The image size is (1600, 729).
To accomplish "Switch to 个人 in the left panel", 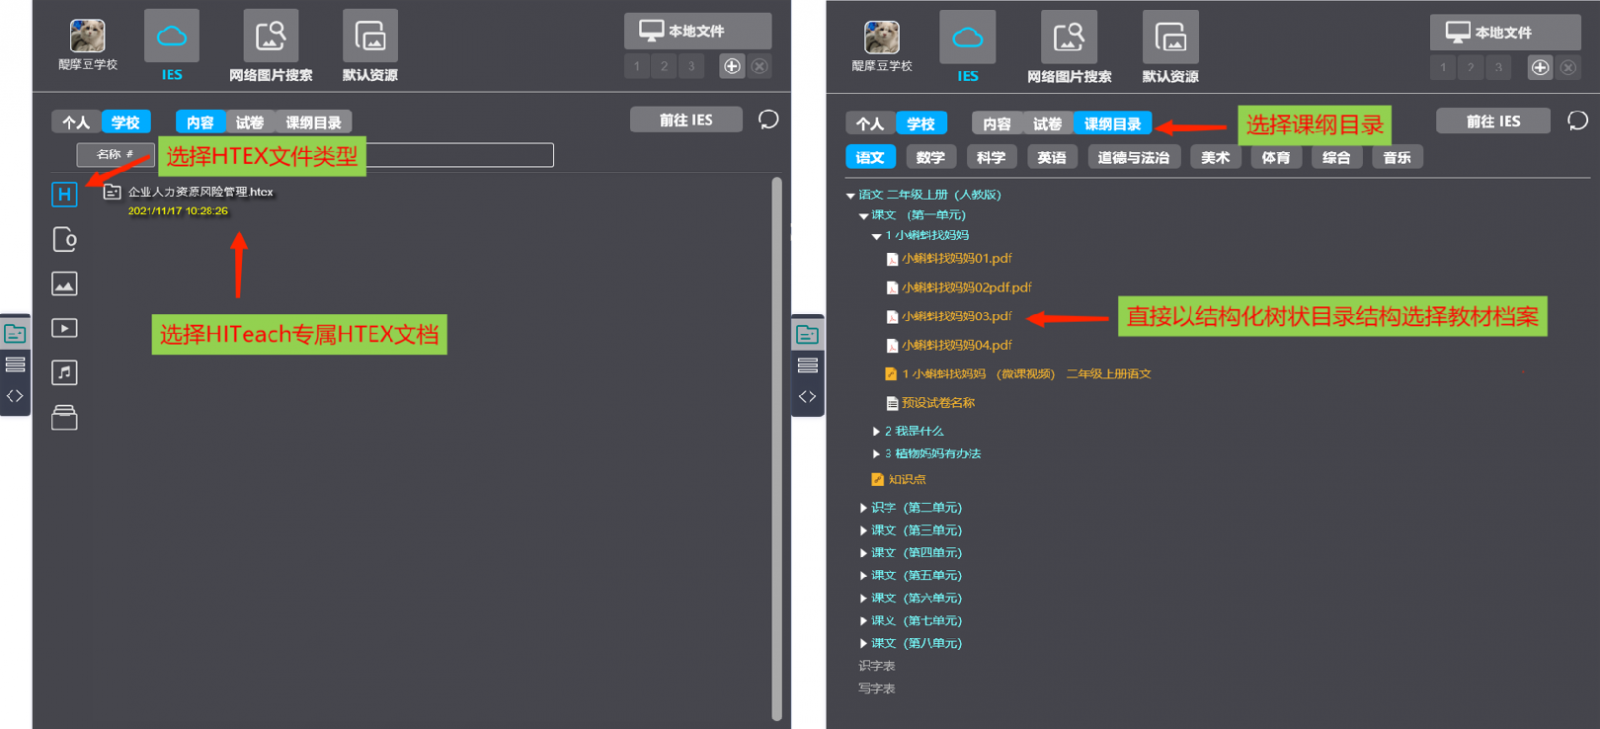I will pyautogui.click(x=76, y=122).
